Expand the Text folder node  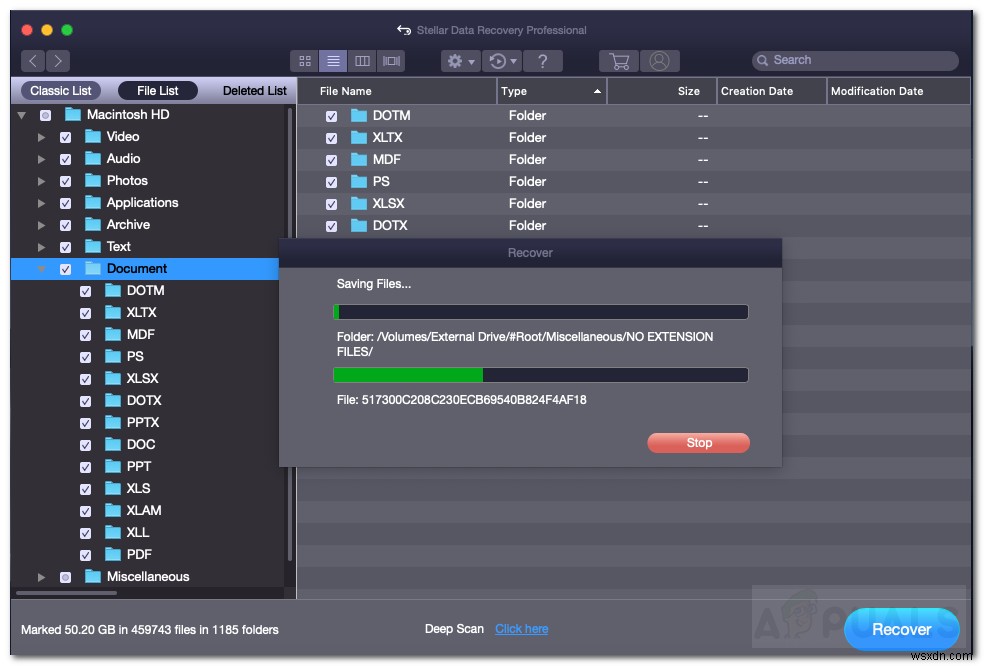41,247
